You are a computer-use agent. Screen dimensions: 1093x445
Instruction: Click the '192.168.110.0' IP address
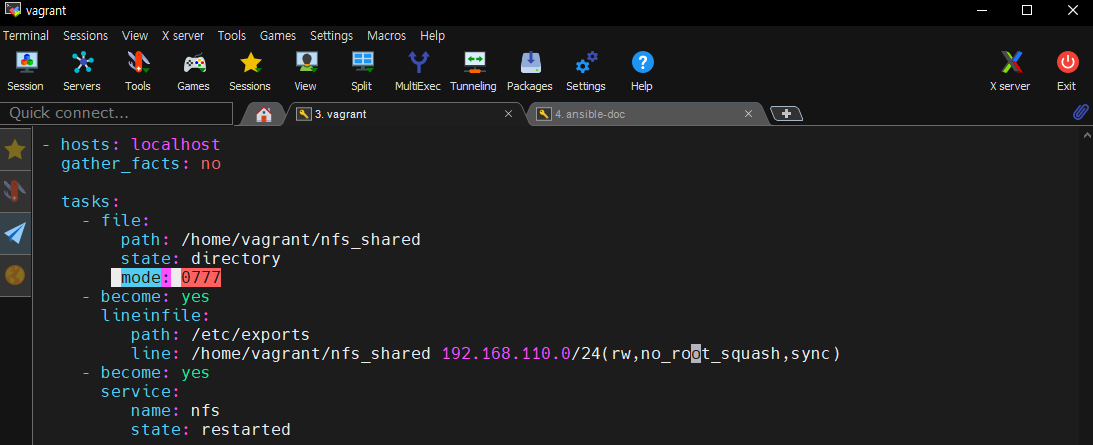pos(506,354)
